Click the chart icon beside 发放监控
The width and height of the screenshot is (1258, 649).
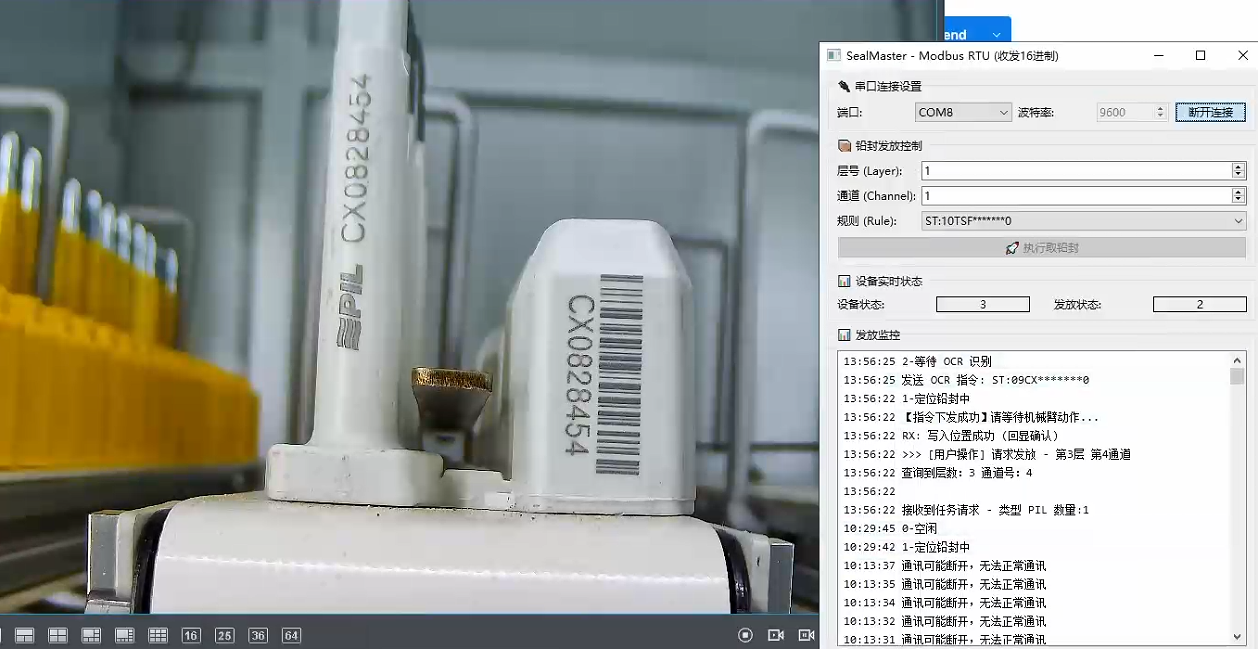[x=844, y=335]
